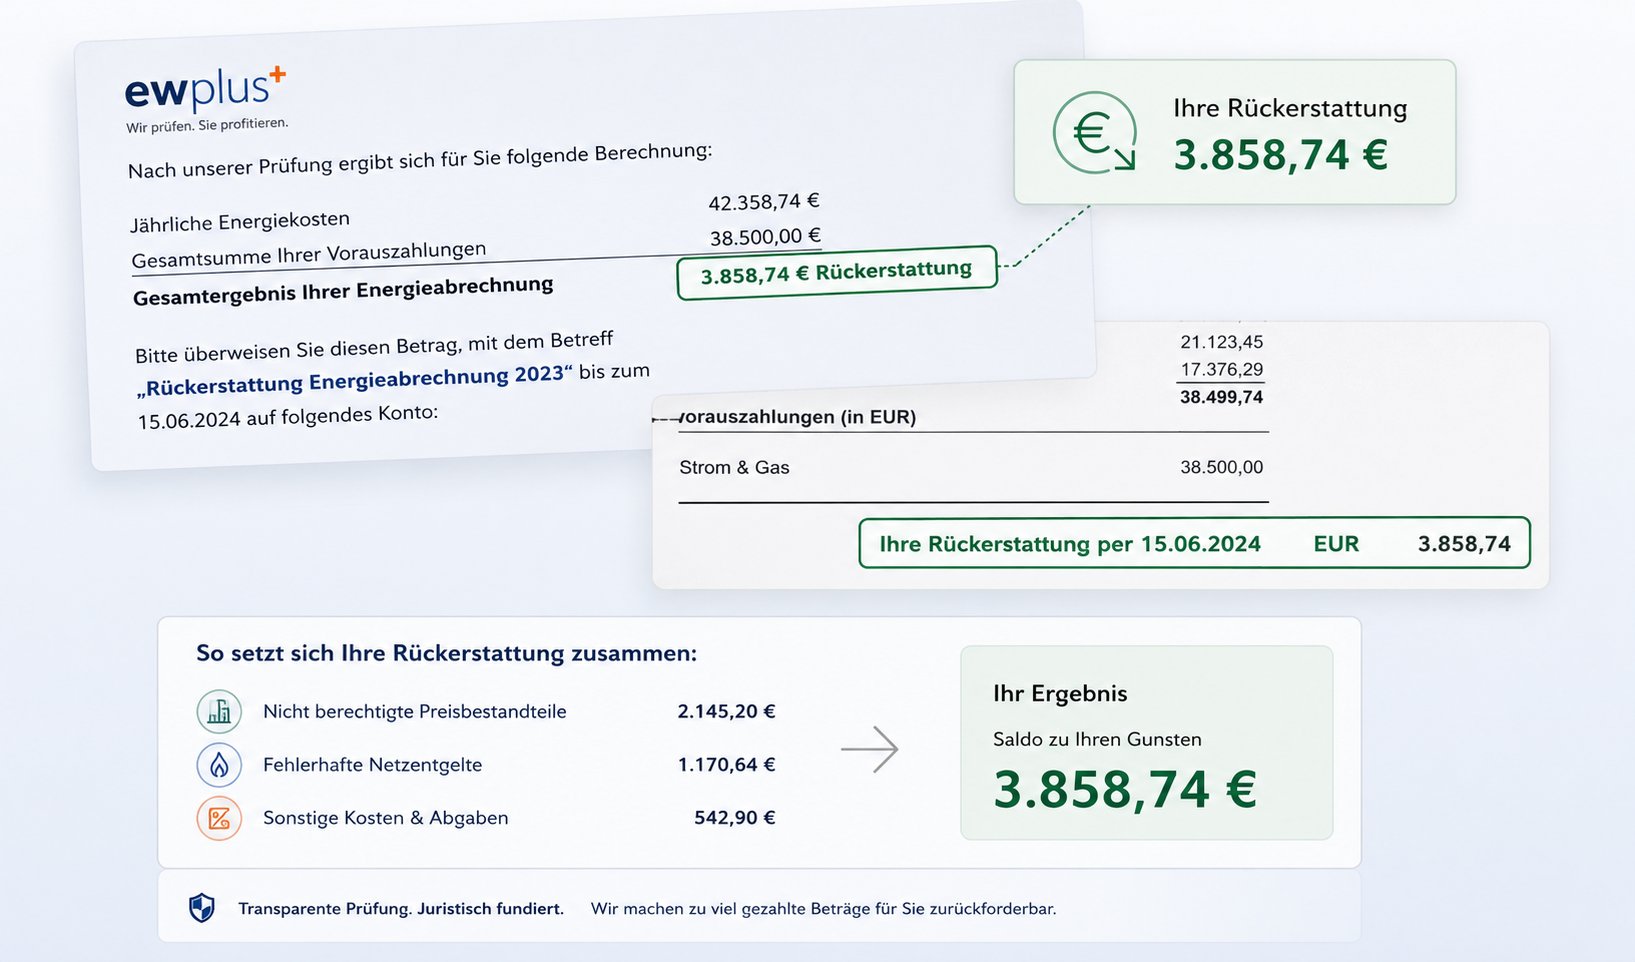Click the percent icon beside Sonstige Kosten

(219, 818)
